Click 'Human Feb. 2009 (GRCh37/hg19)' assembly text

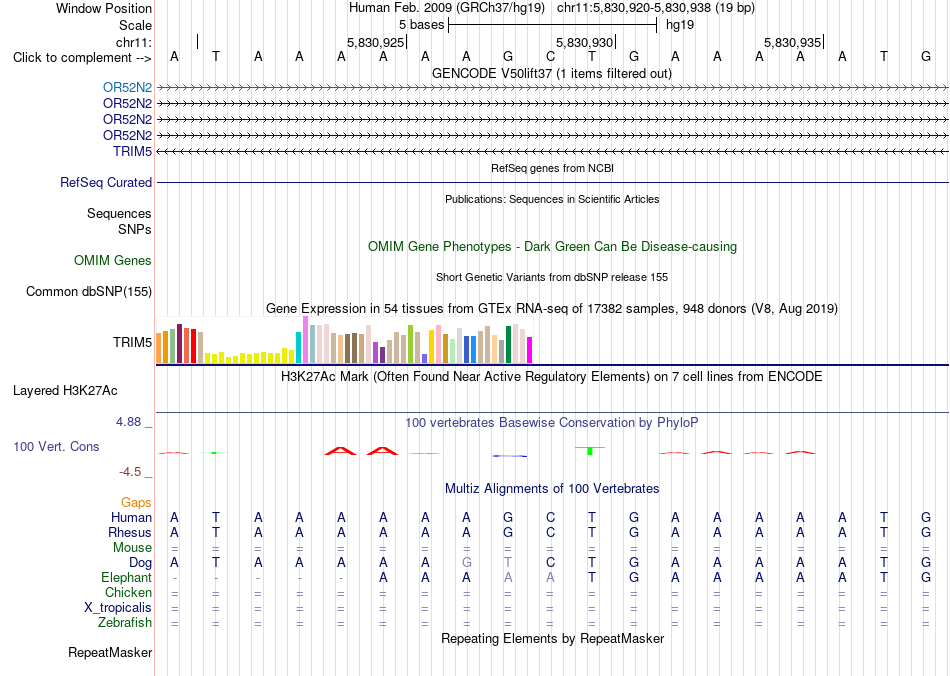447,8
